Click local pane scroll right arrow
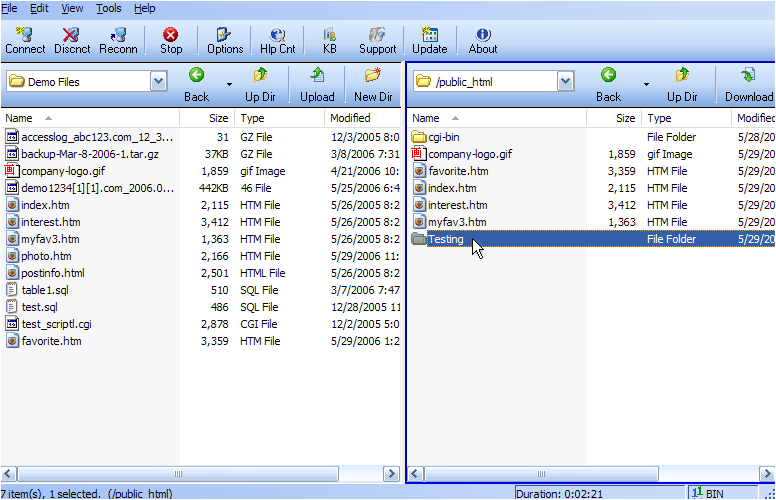The image size is (776, 500). click(391, 474)
